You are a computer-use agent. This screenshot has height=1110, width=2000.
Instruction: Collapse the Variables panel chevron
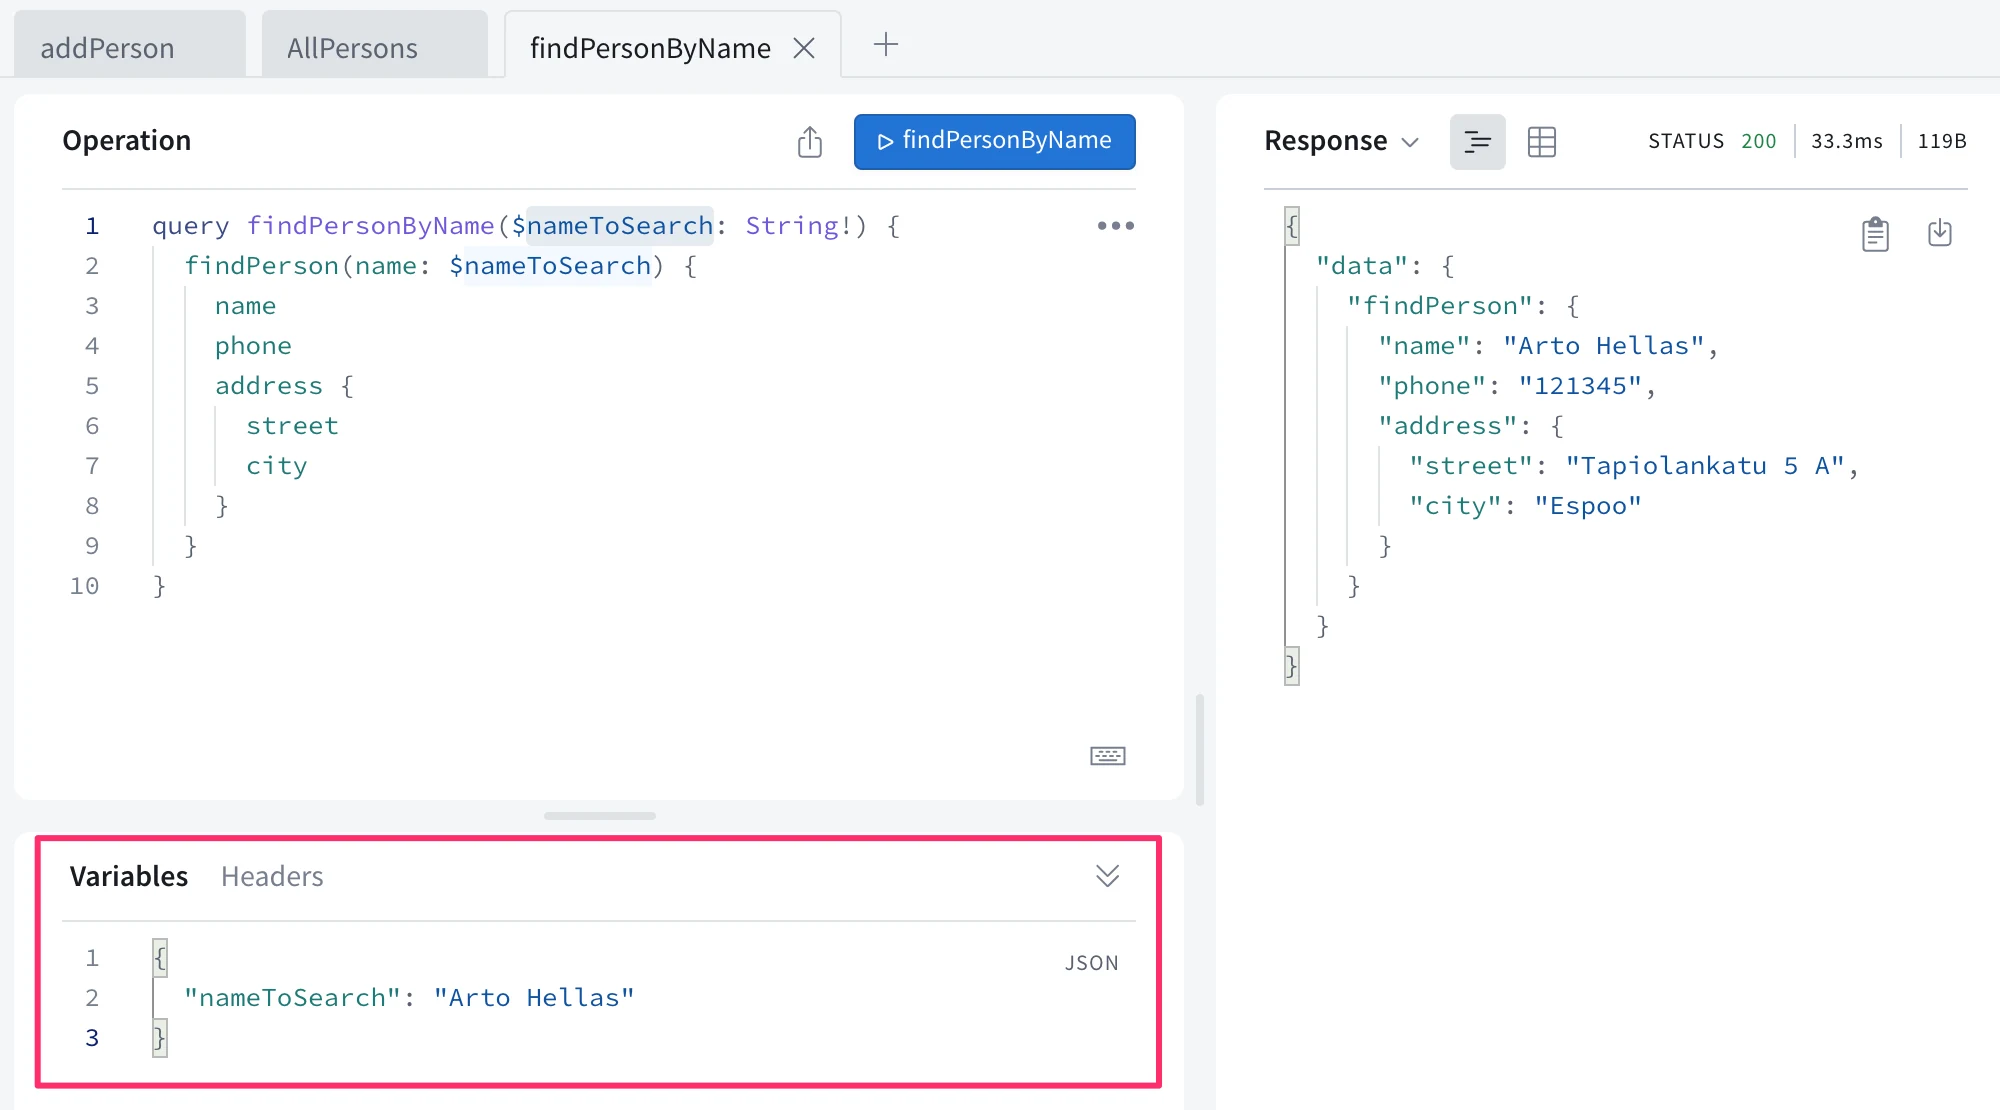(x=1107, y=876)
